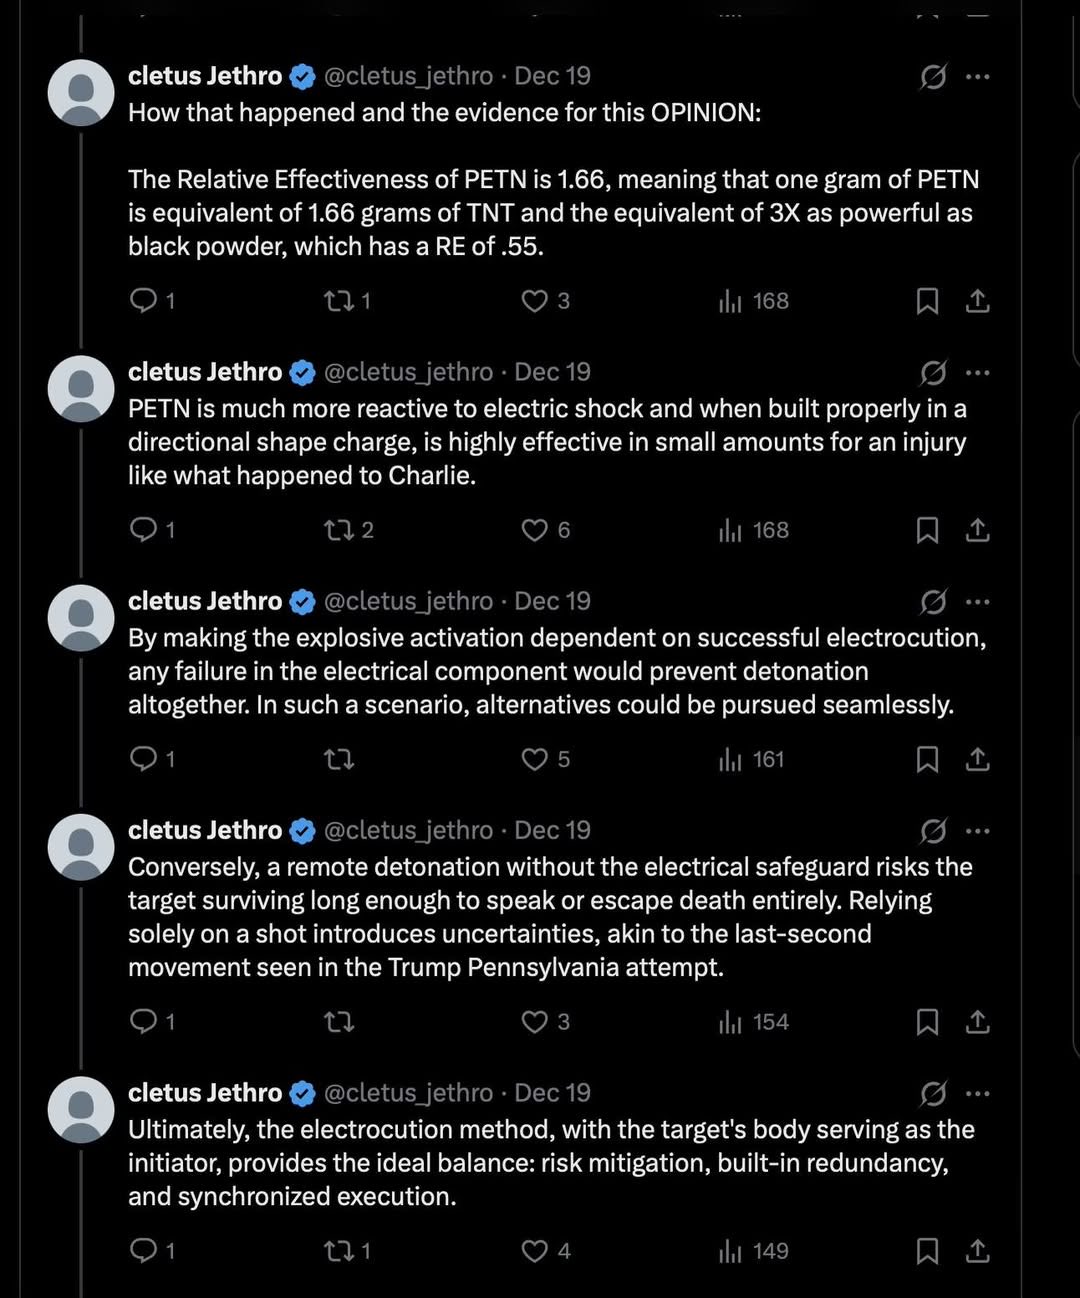Reply to the PETN Relative Effectiveness tweet
This screenshot has width=1080, height=1298.
153,300
